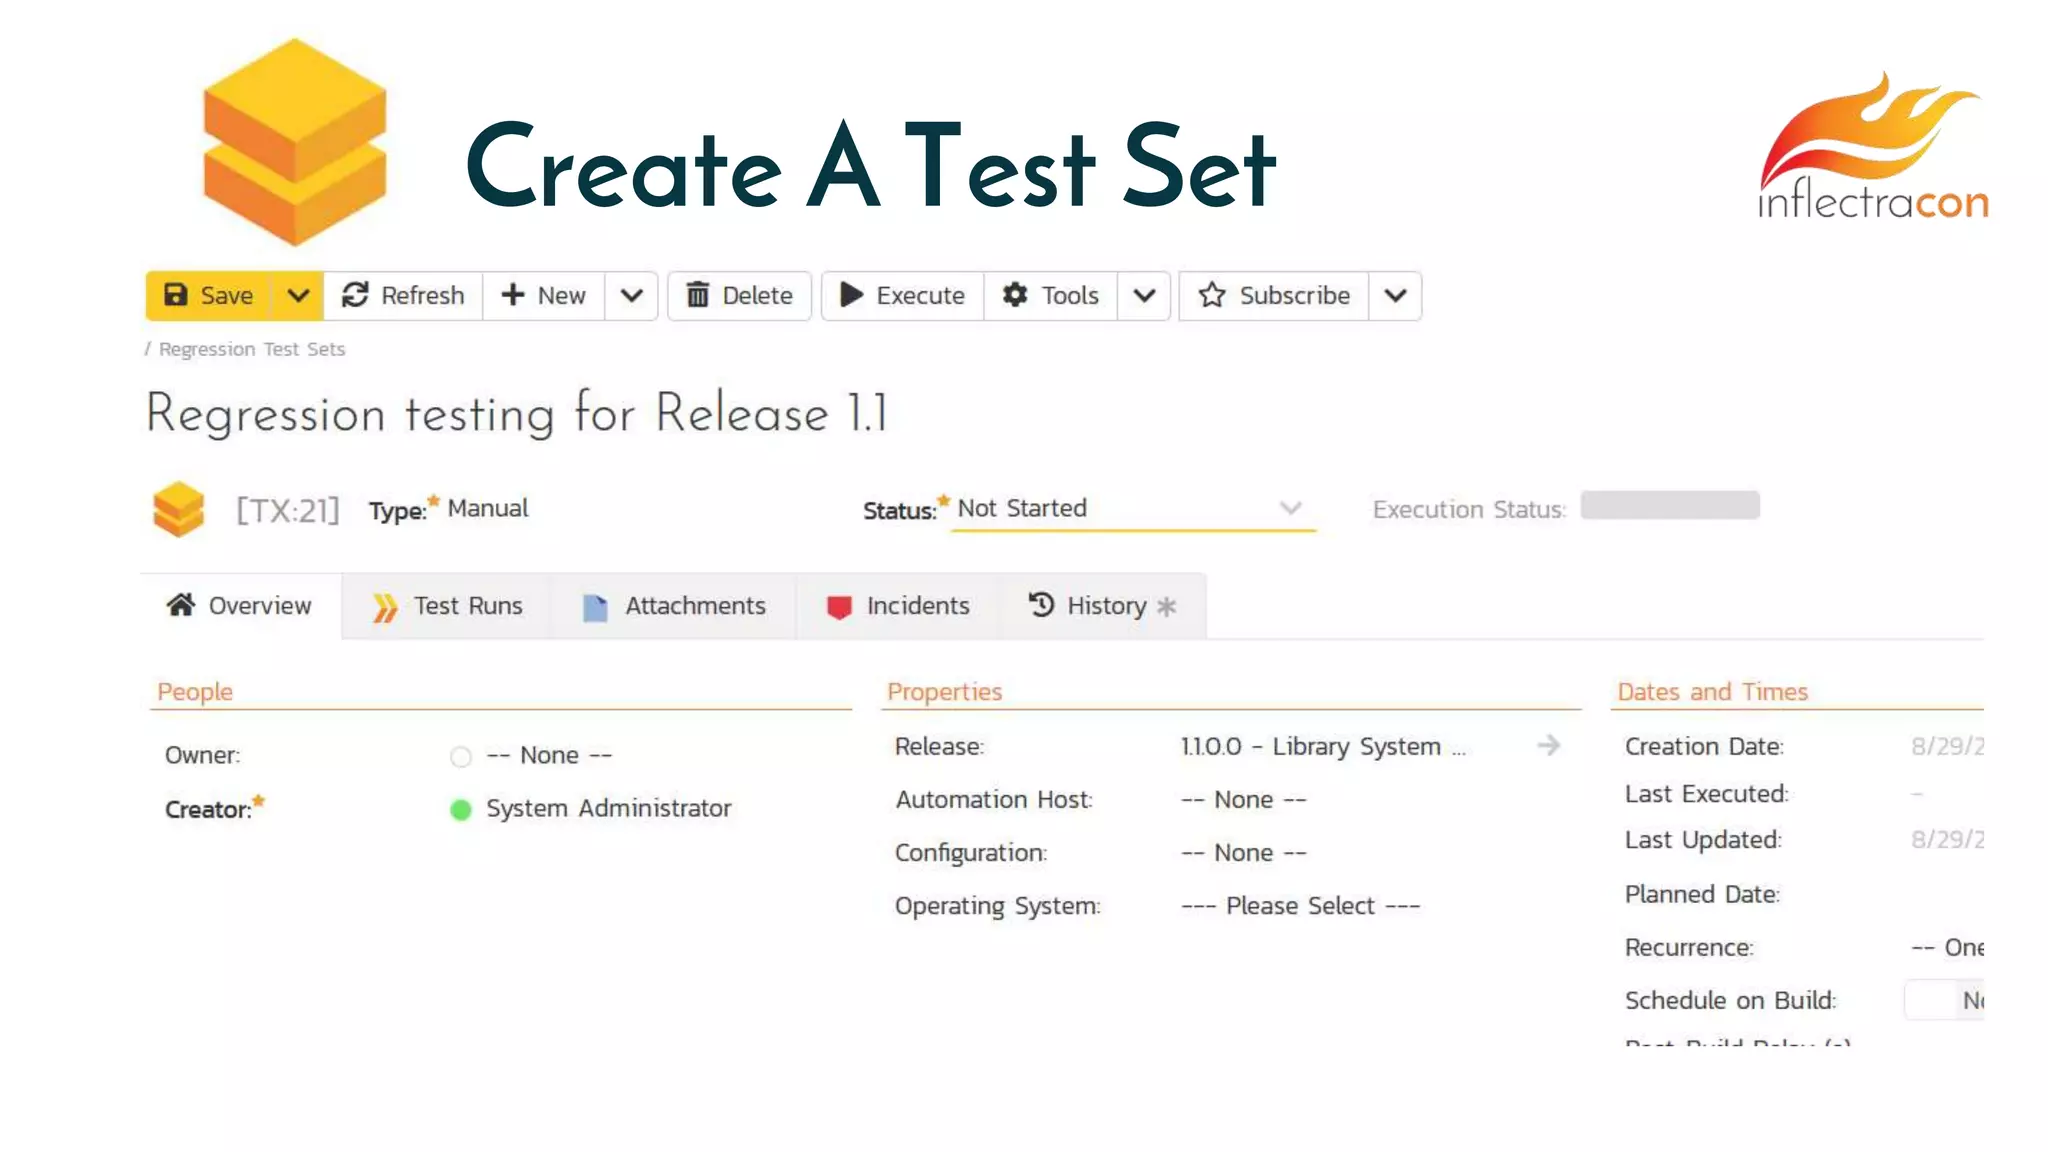Go to Regression Test Sets breadcrumb
2048x1152 pixels.
252,349
